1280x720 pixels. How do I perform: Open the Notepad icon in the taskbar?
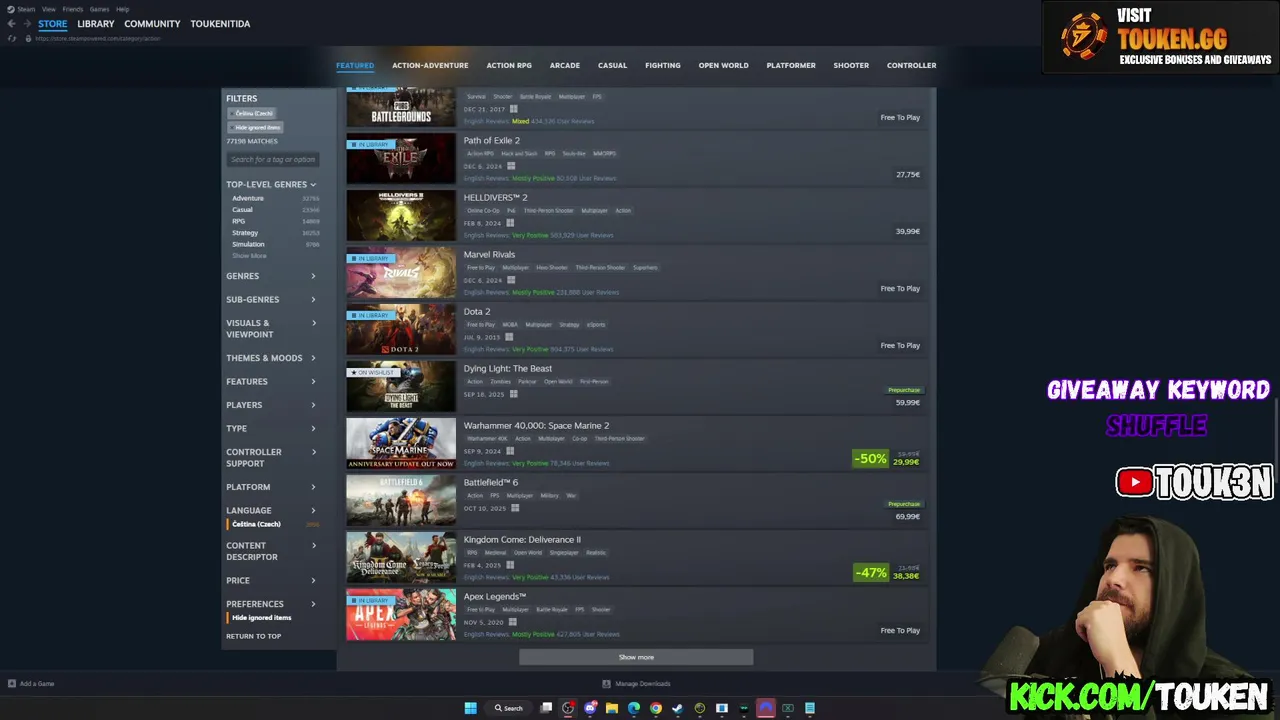[810, 708]
